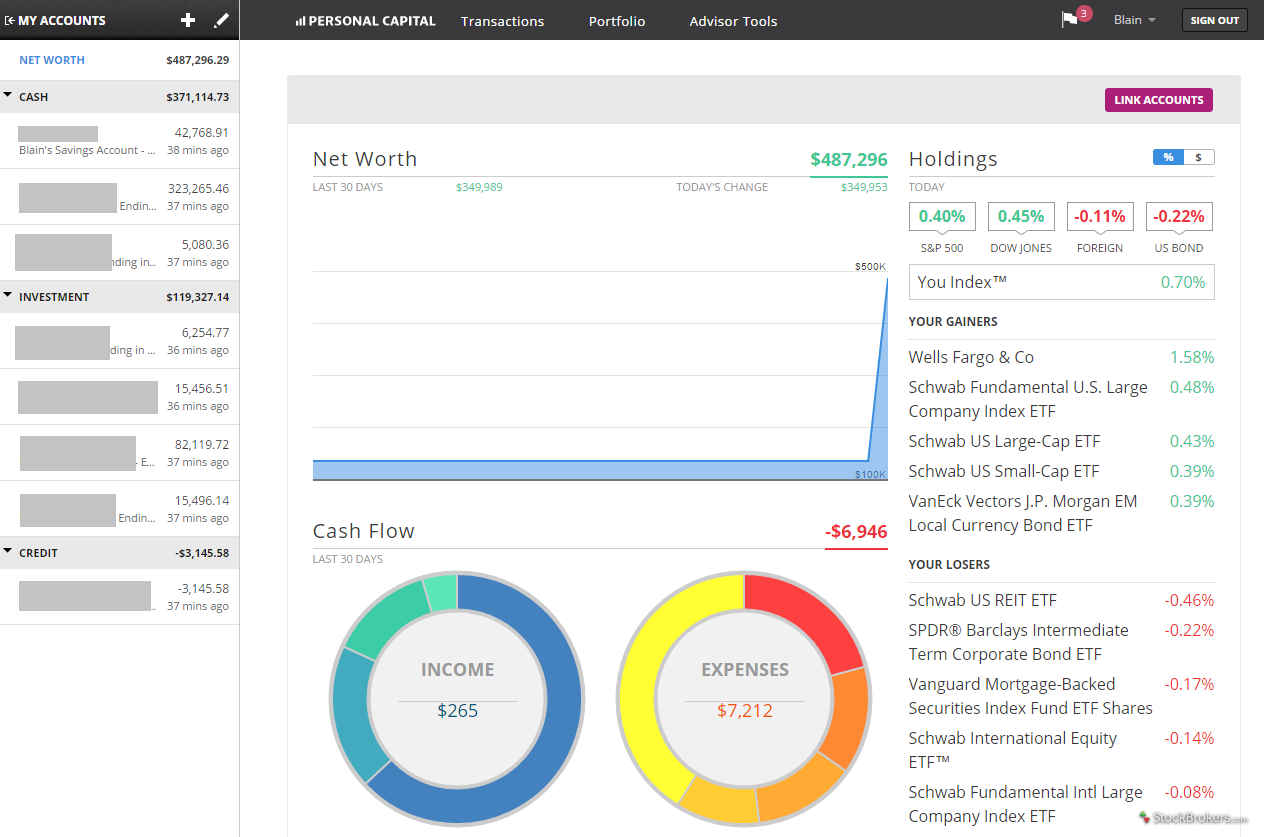Screen dimensions: 1264x837
Task: Click Schwab US REIT ETF loser
Action: point(983,600)
